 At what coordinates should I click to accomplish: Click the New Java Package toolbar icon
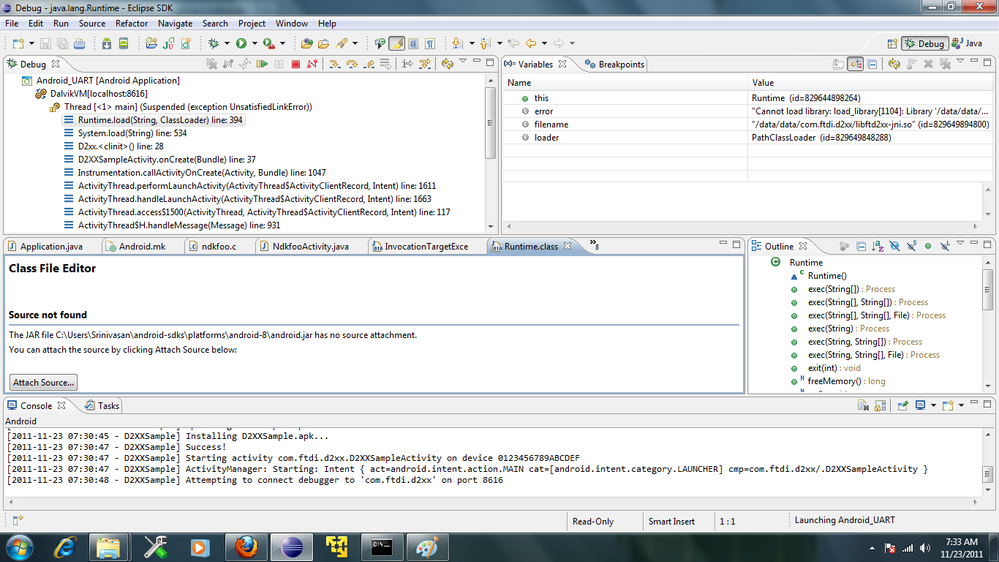point(151,43)
